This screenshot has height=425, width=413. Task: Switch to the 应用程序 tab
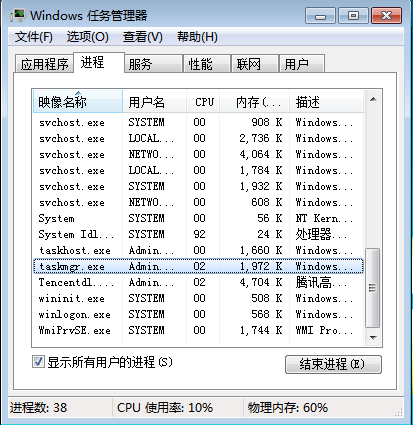coord(44,64)
